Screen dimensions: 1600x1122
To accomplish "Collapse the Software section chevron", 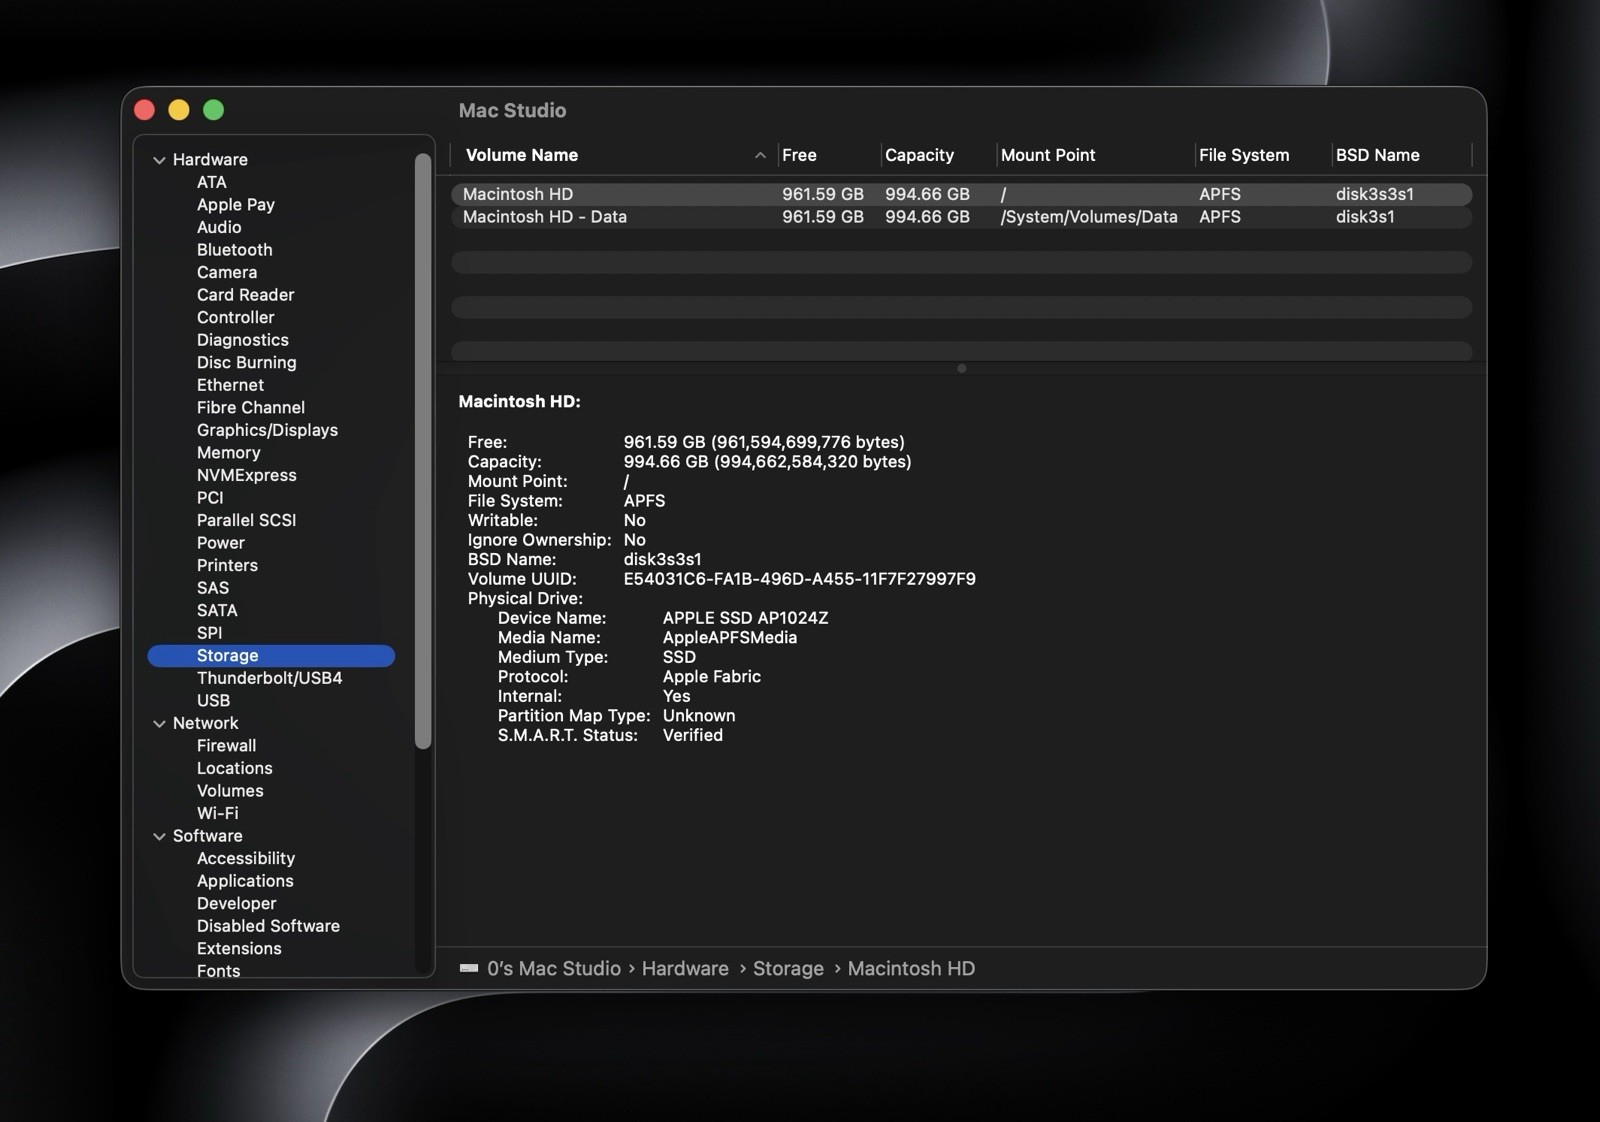I will click(x=159, y=837).
